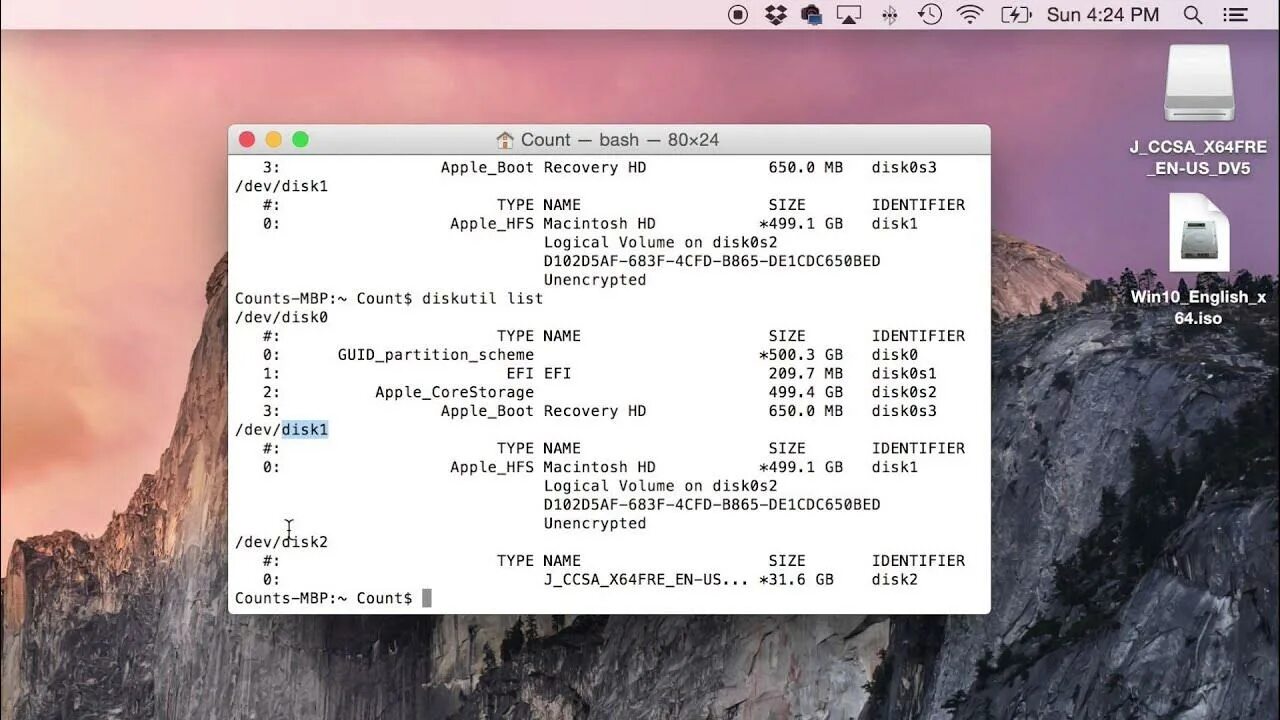This screenshot has width=1280, height=720.
Task: Click the 499.4 GB size value
Action: [x=805, y=392]
